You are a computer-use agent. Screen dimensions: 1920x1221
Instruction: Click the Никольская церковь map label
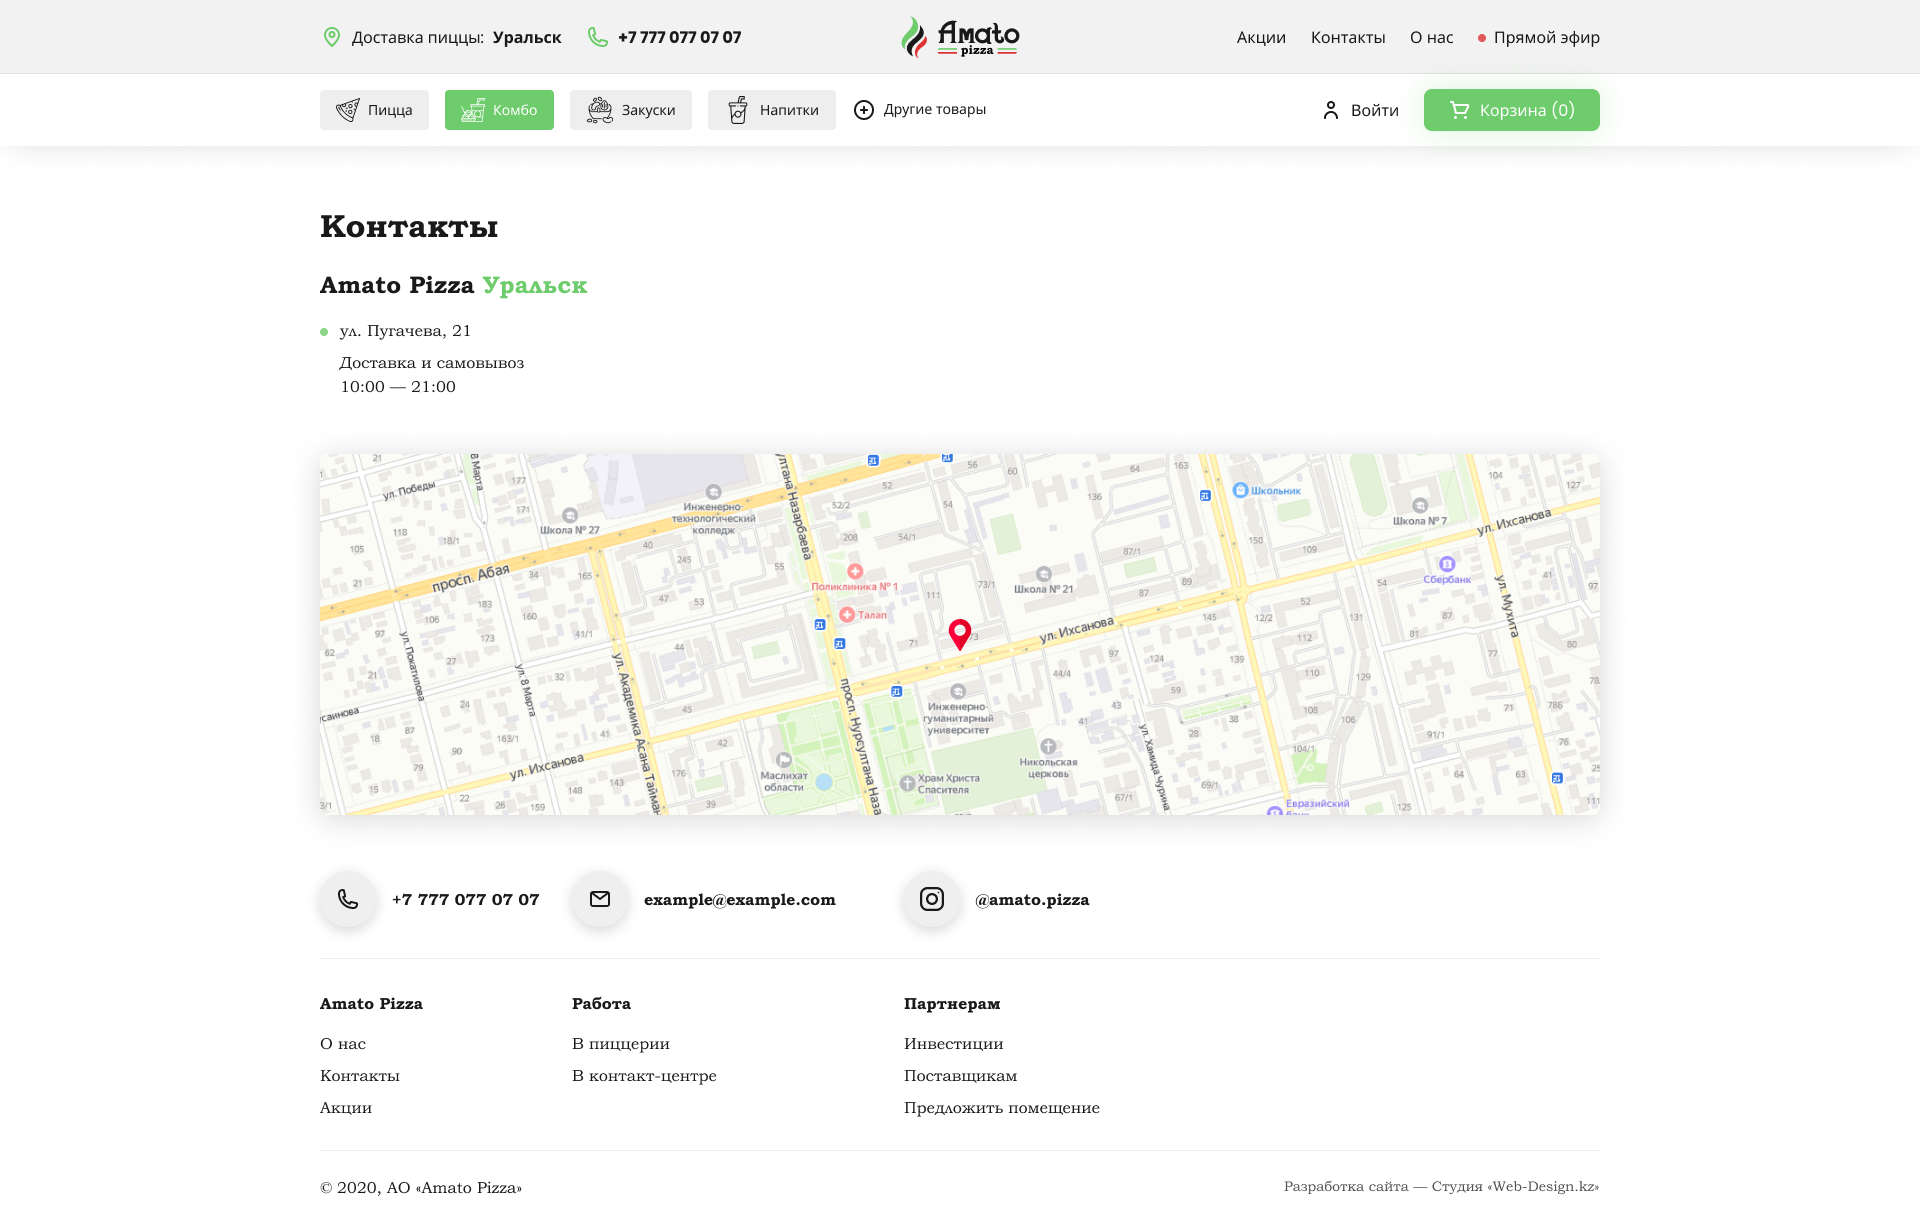1048,767
